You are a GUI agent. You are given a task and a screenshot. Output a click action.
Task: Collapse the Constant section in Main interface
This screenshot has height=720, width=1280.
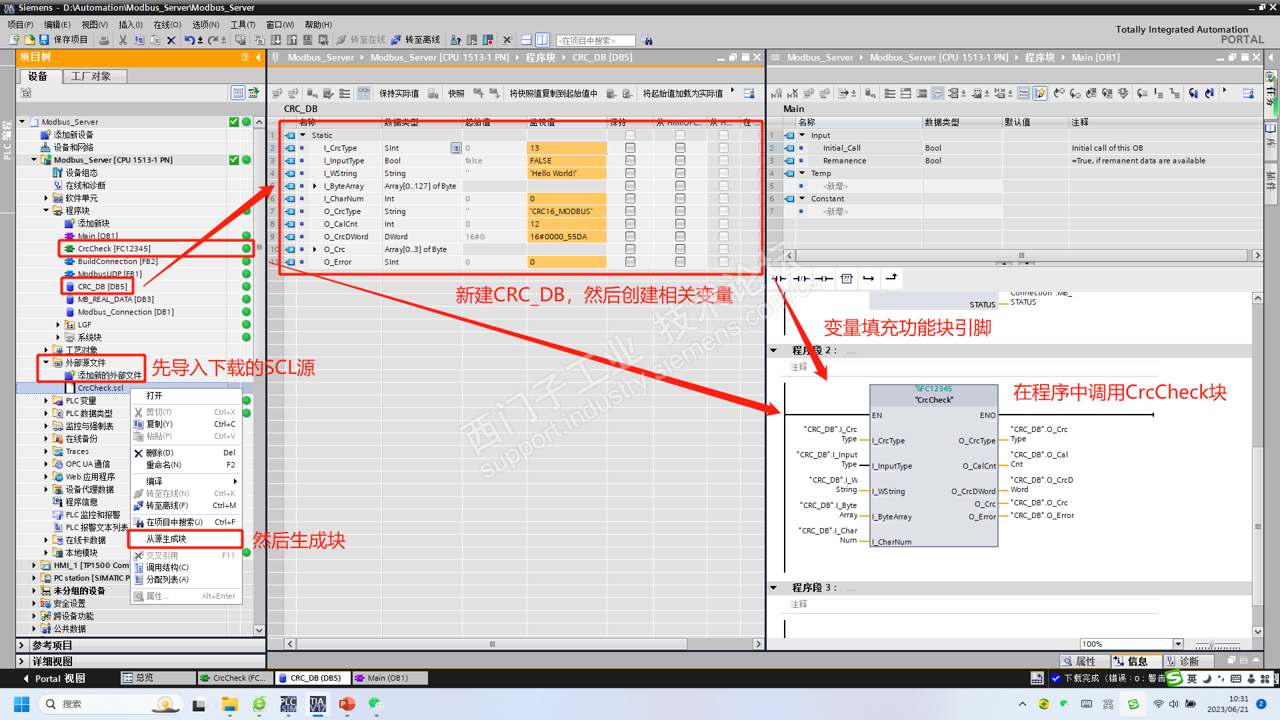[802, 198]
